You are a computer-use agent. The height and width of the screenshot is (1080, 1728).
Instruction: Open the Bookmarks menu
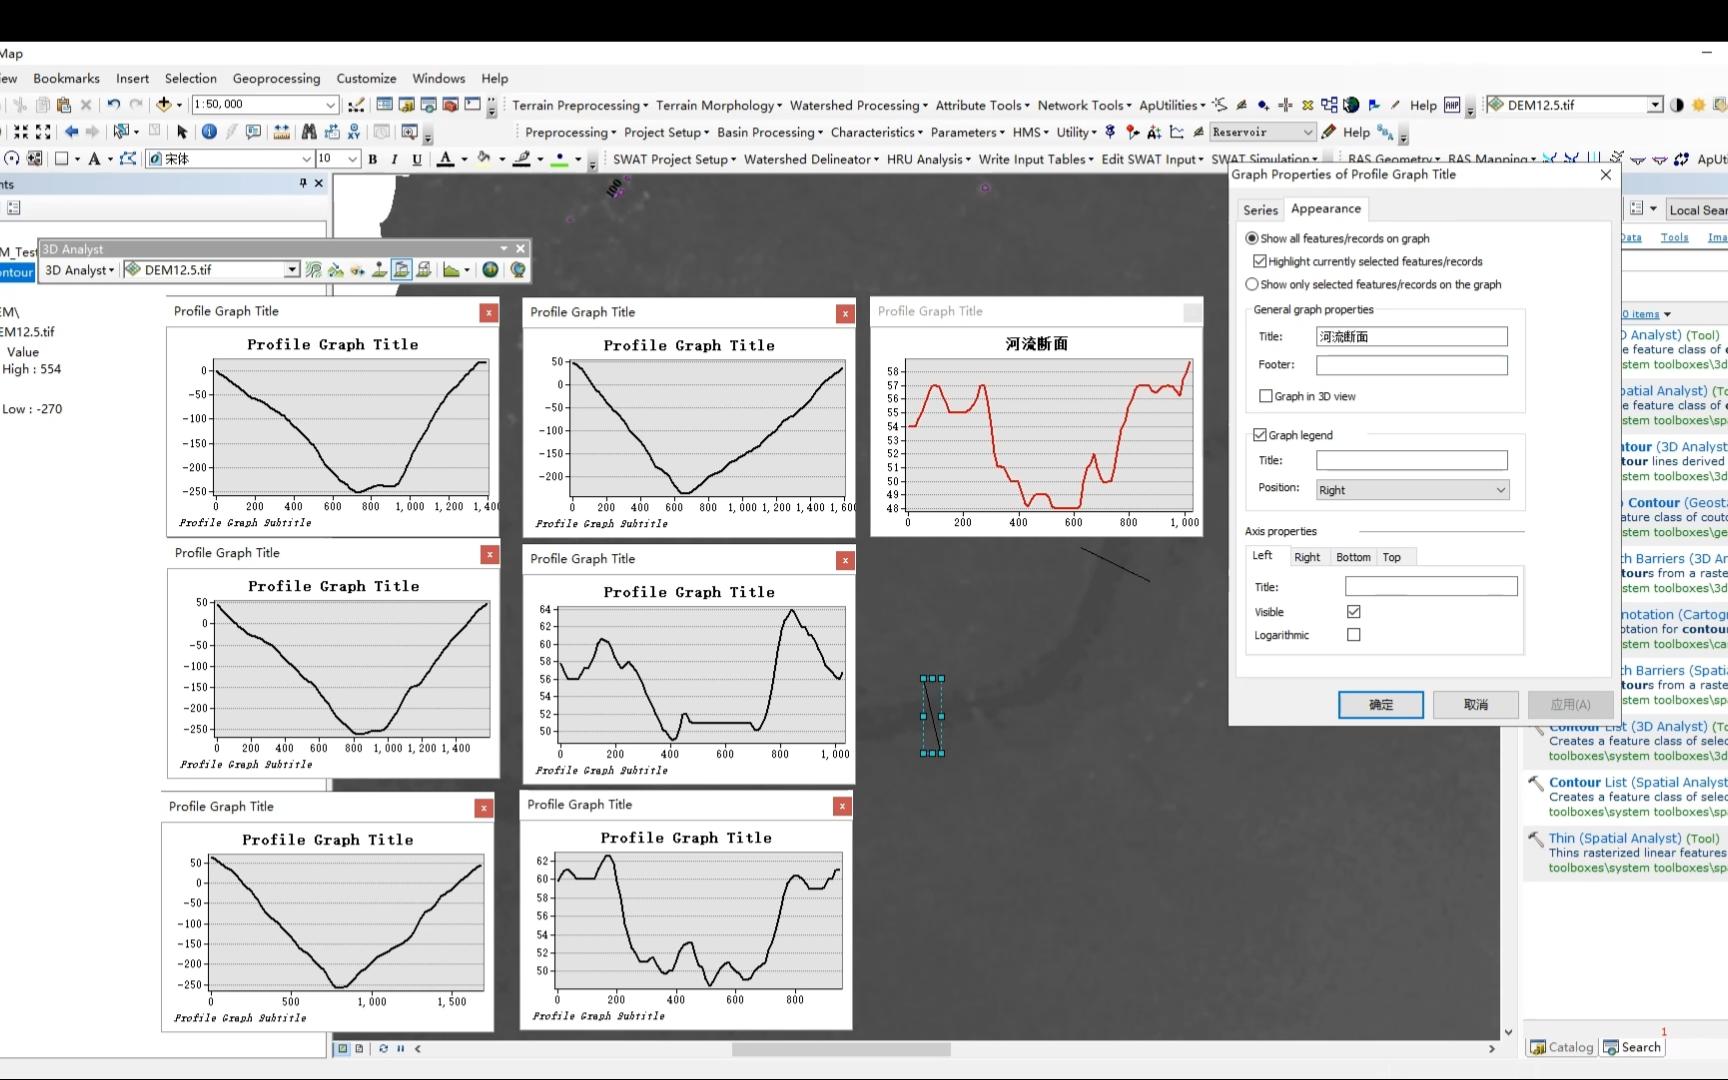[66, 78]
